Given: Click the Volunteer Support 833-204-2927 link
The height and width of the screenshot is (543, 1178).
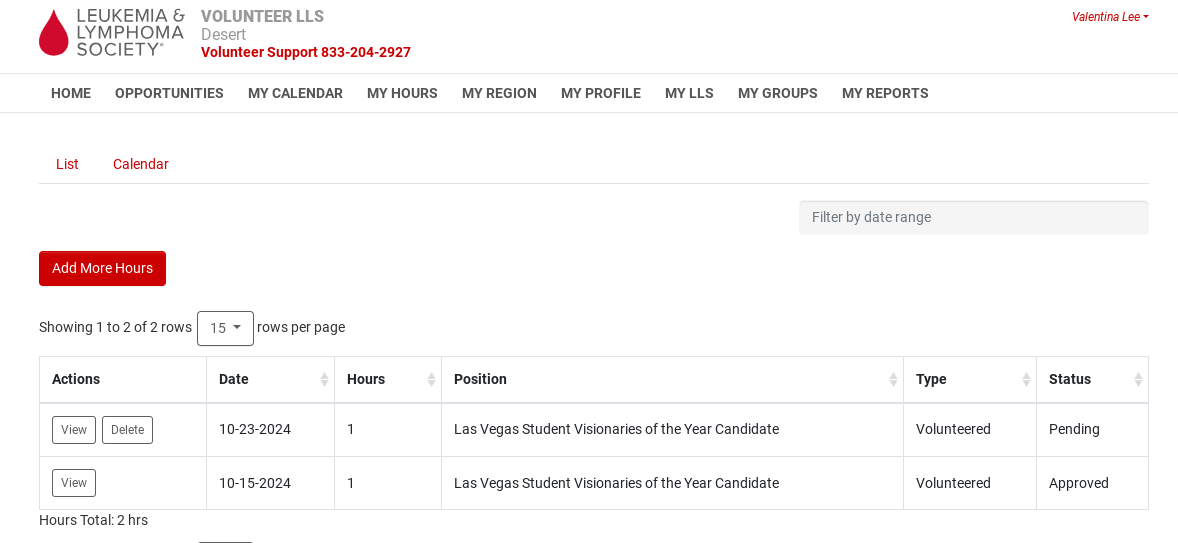Looking at the screenshot, I should point(306,52).
